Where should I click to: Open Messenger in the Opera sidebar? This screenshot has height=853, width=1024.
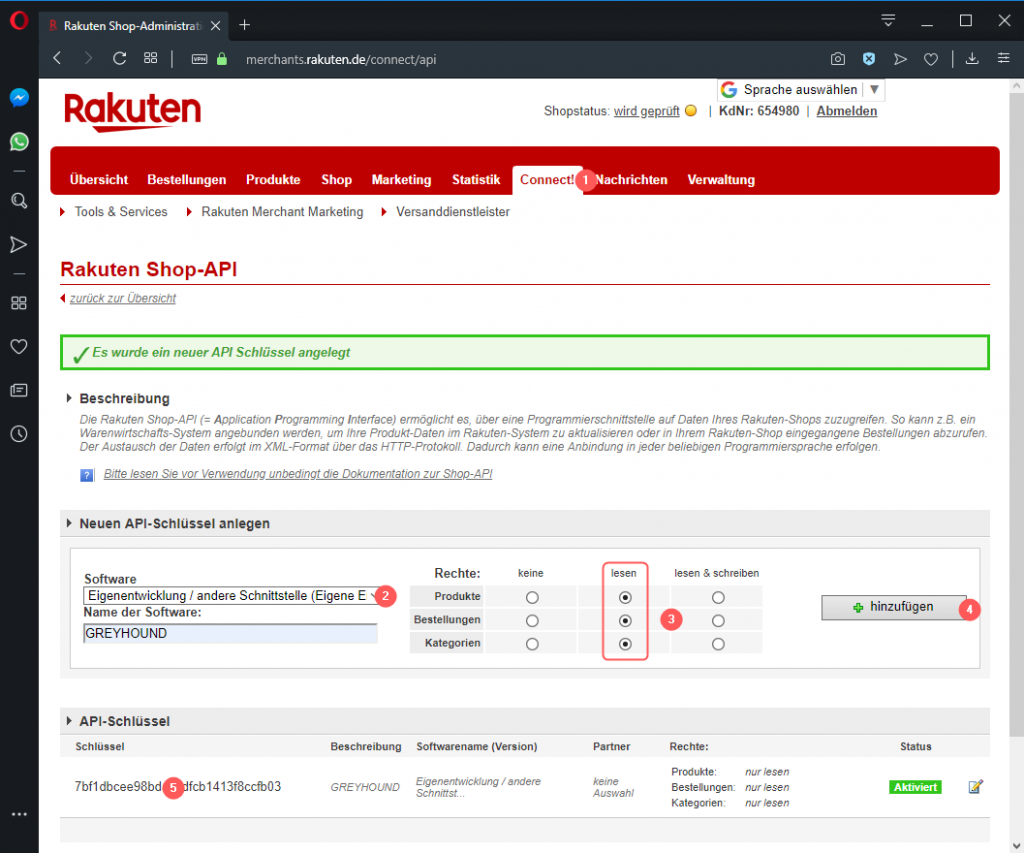[x=19, y=98]
